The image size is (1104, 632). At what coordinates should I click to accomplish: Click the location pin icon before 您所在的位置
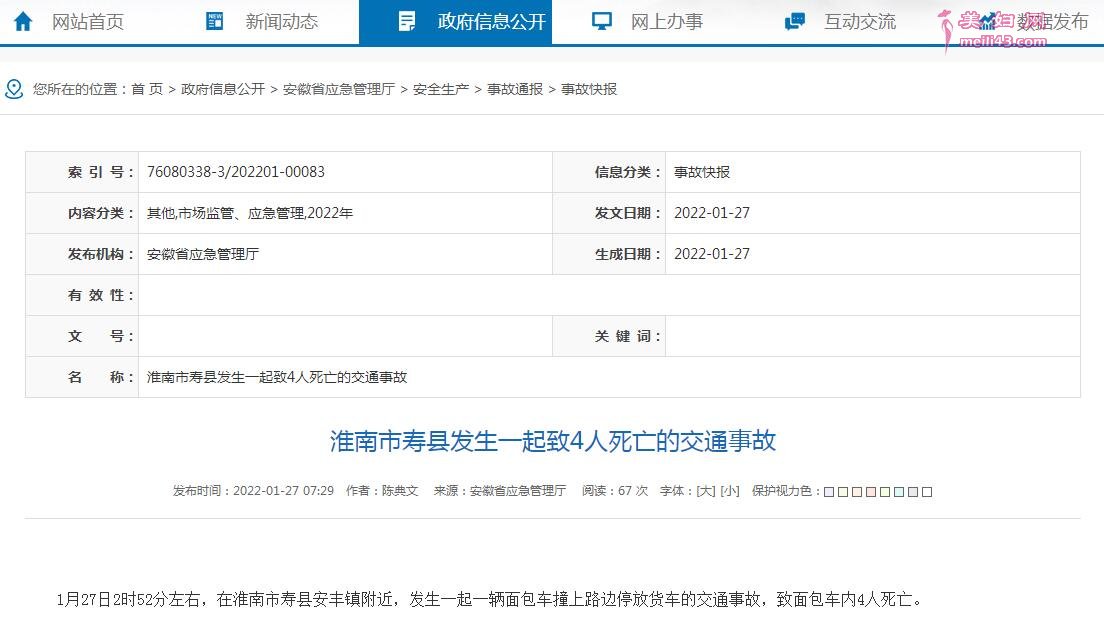(x=14, y=89)
